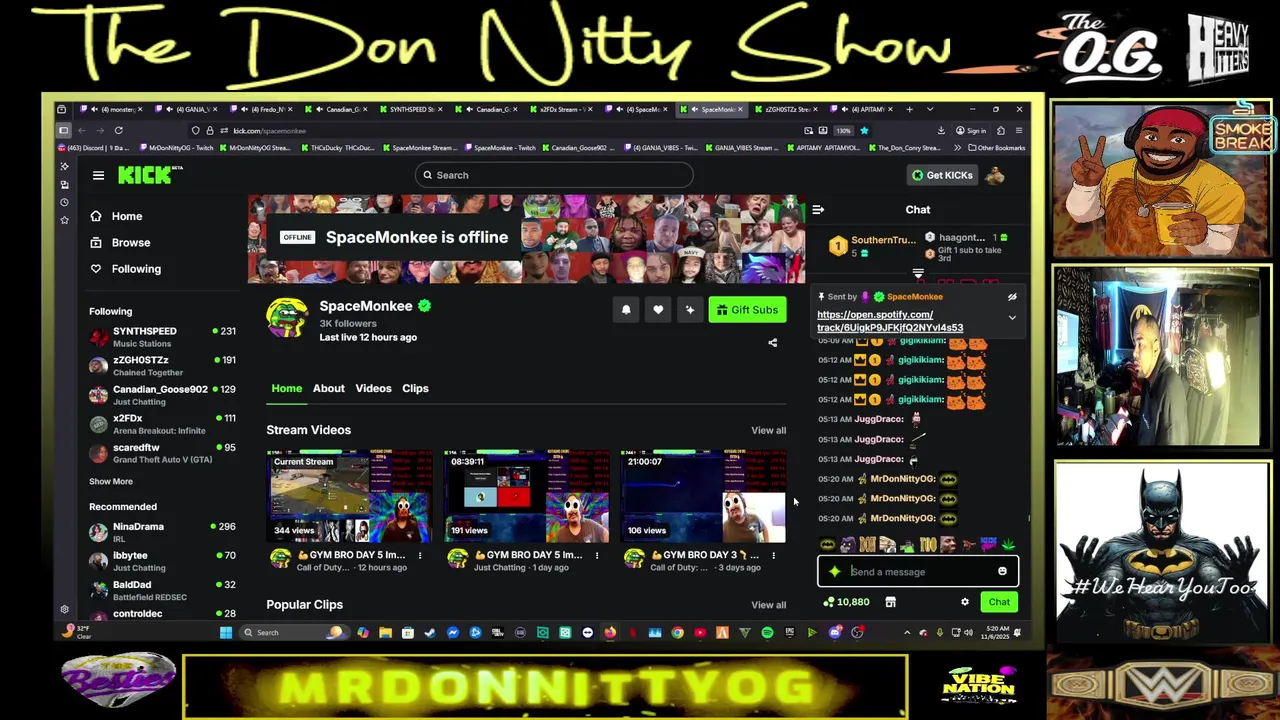Toggle follow heart for SpaceMonkee
Viewport: 1280px width, 720px height.
[x=658, y=310]
